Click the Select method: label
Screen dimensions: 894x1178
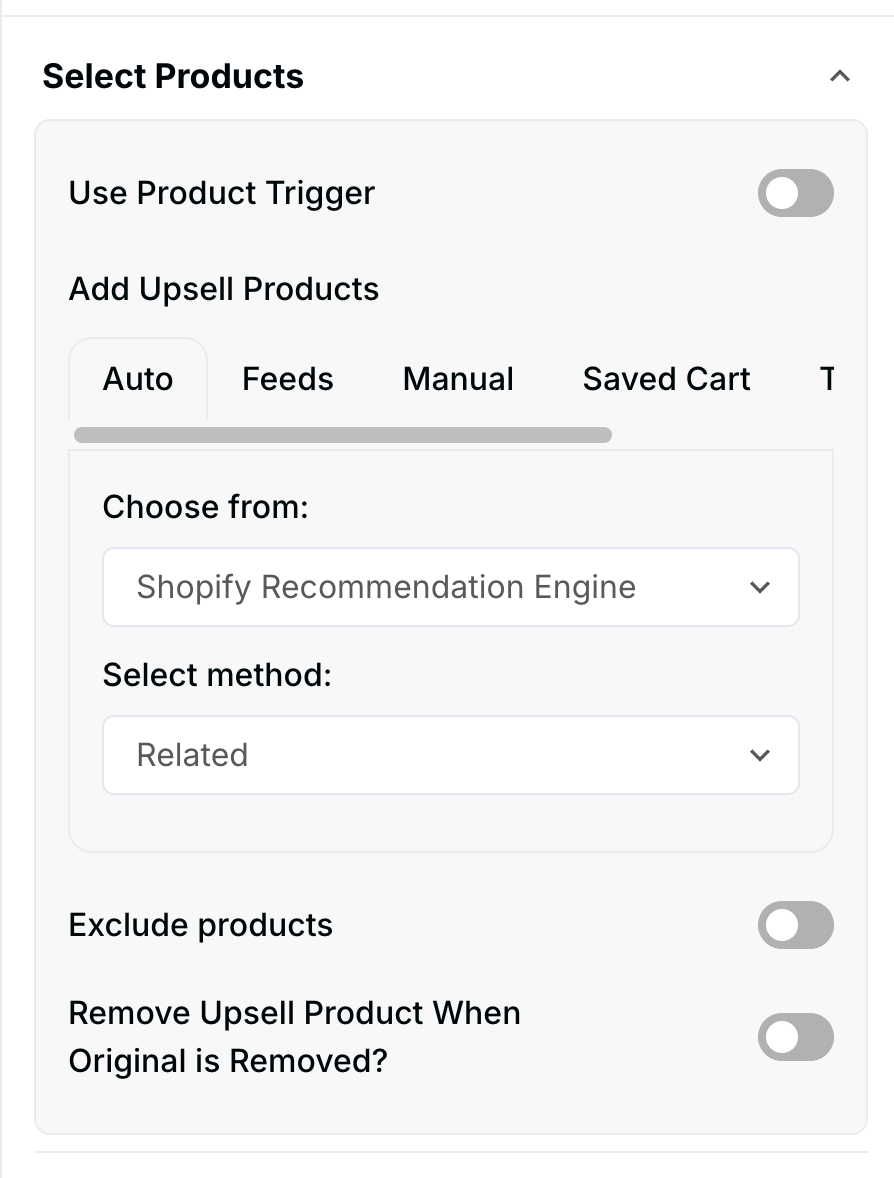pos(217,675)
